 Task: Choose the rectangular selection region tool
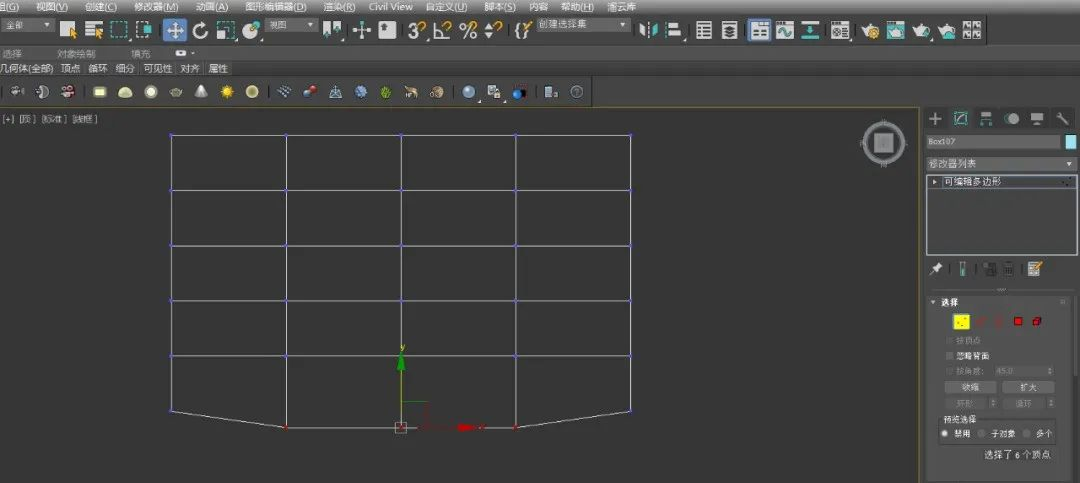(119, 30)
